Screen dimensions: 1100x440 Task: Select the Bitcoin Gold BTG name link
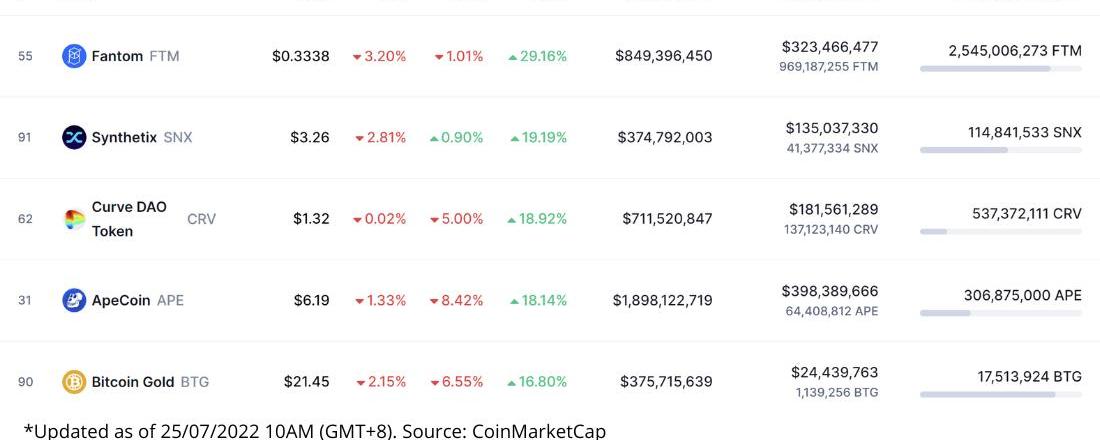[x=150, y=382]
